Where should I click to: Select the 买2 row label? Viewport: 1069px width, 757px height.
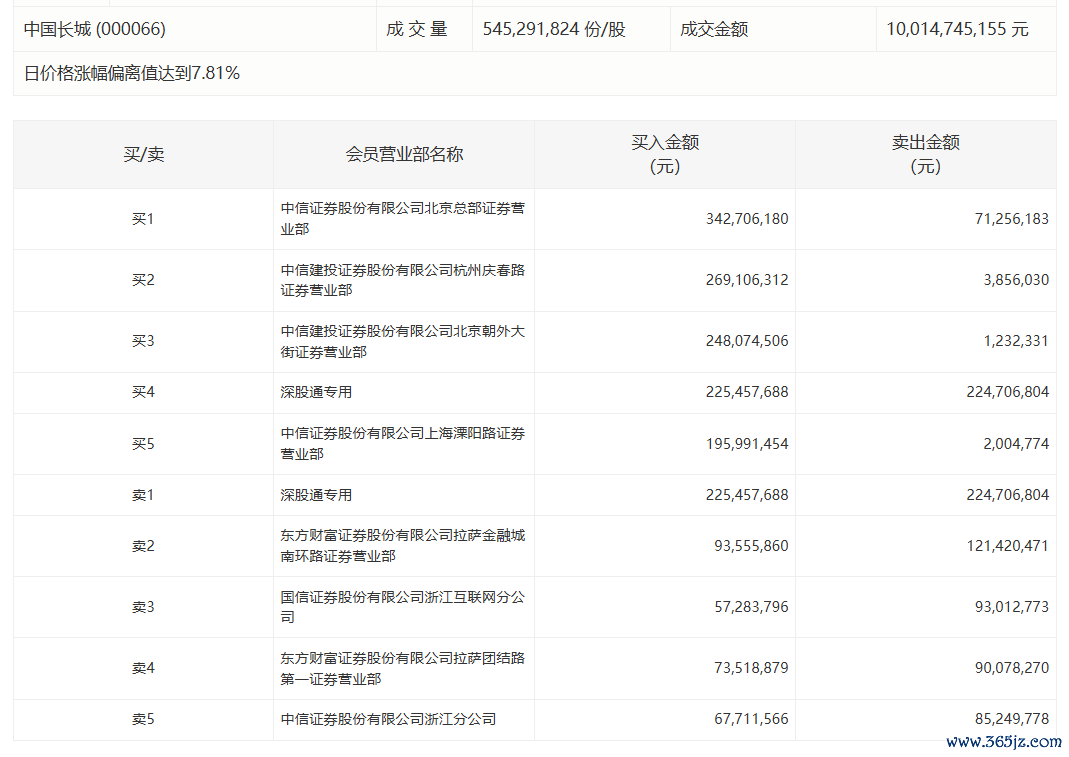(x=143, y=280)
